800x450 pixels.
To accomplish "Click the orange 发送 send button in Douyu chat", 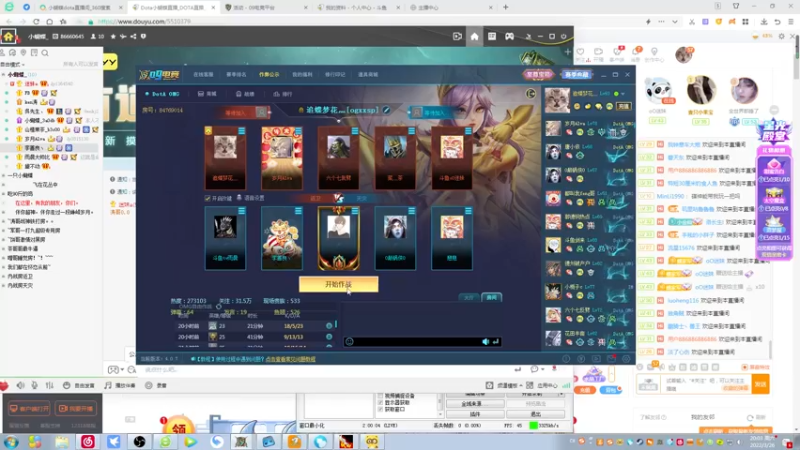I will pos(760,384).
